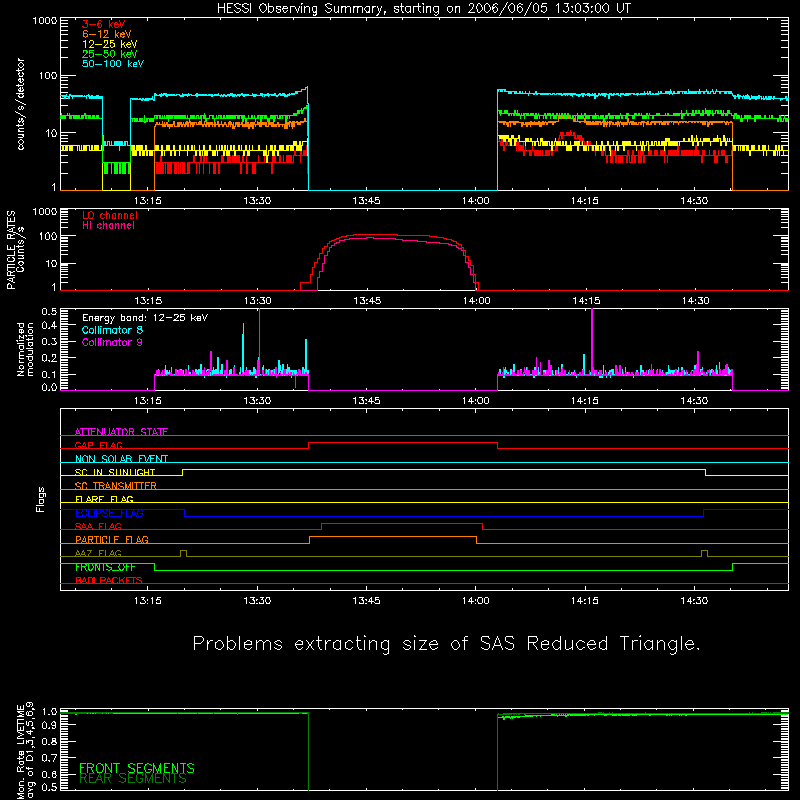Click the Energy band: 12-25 keV label
This screenshot has width=800, height=800.
pos(145,318)
